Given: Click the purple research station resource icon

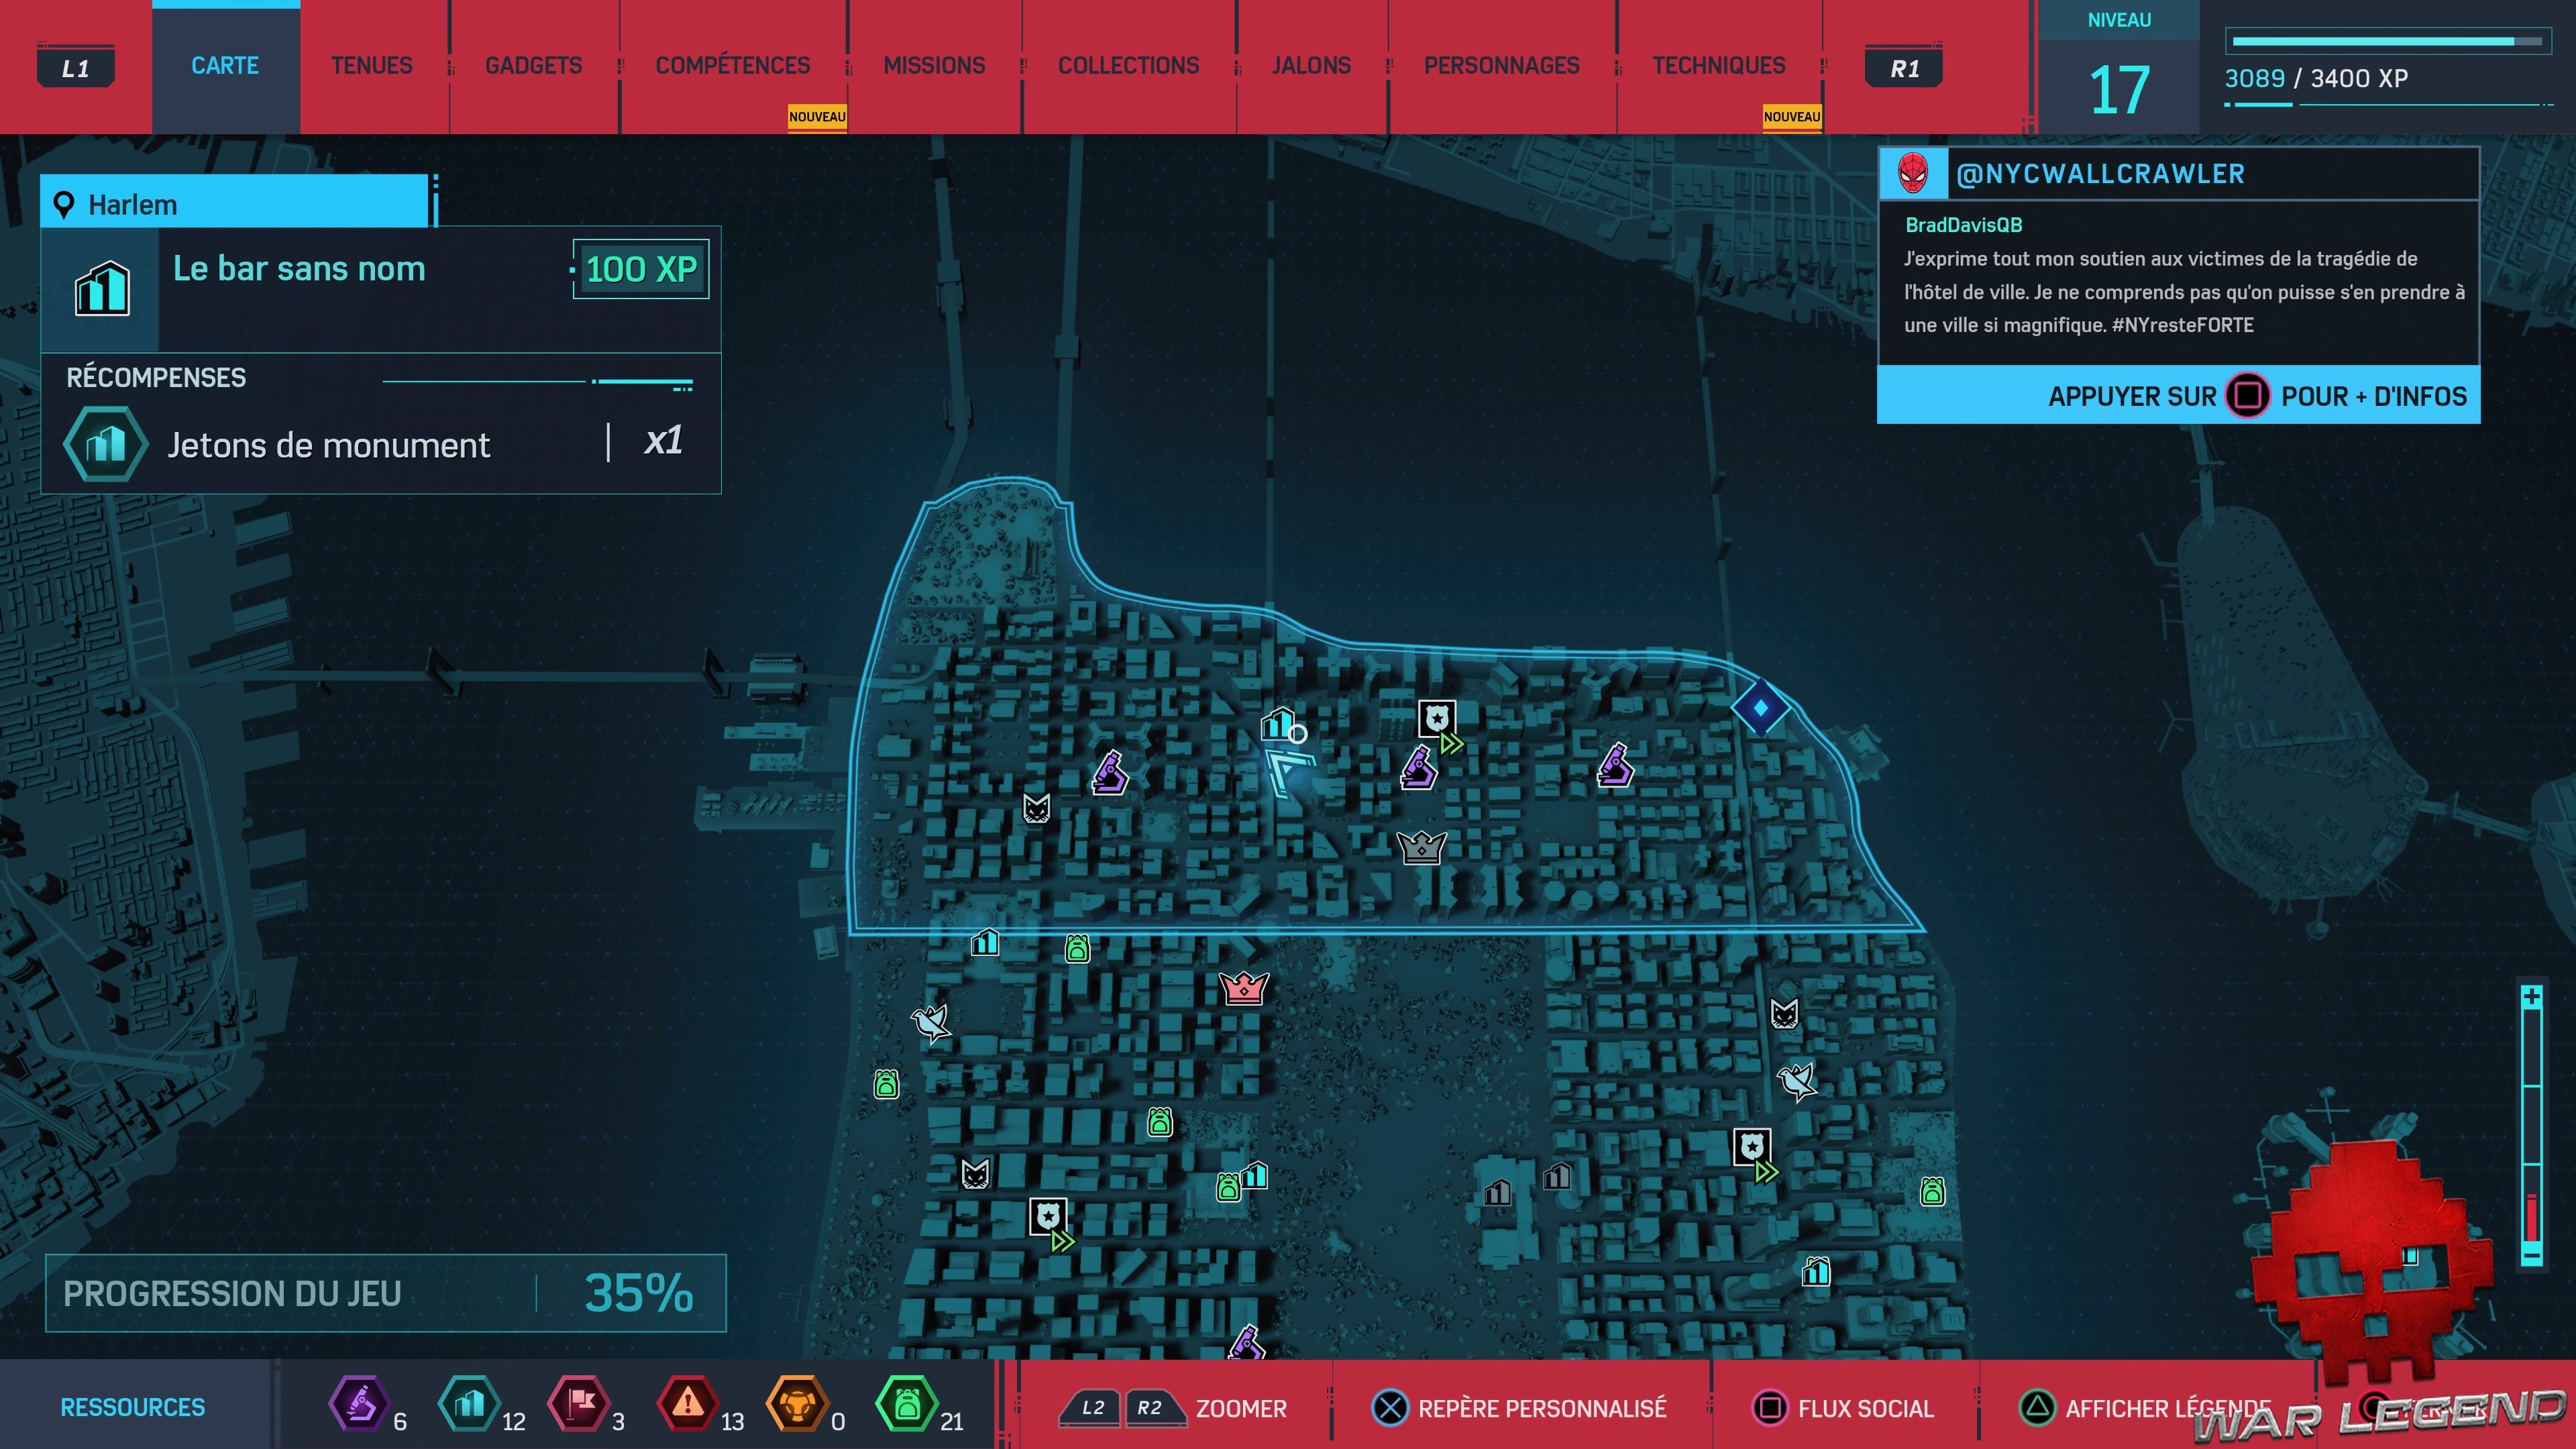Looking at the screenshot, I should (x=359, y=1403).
